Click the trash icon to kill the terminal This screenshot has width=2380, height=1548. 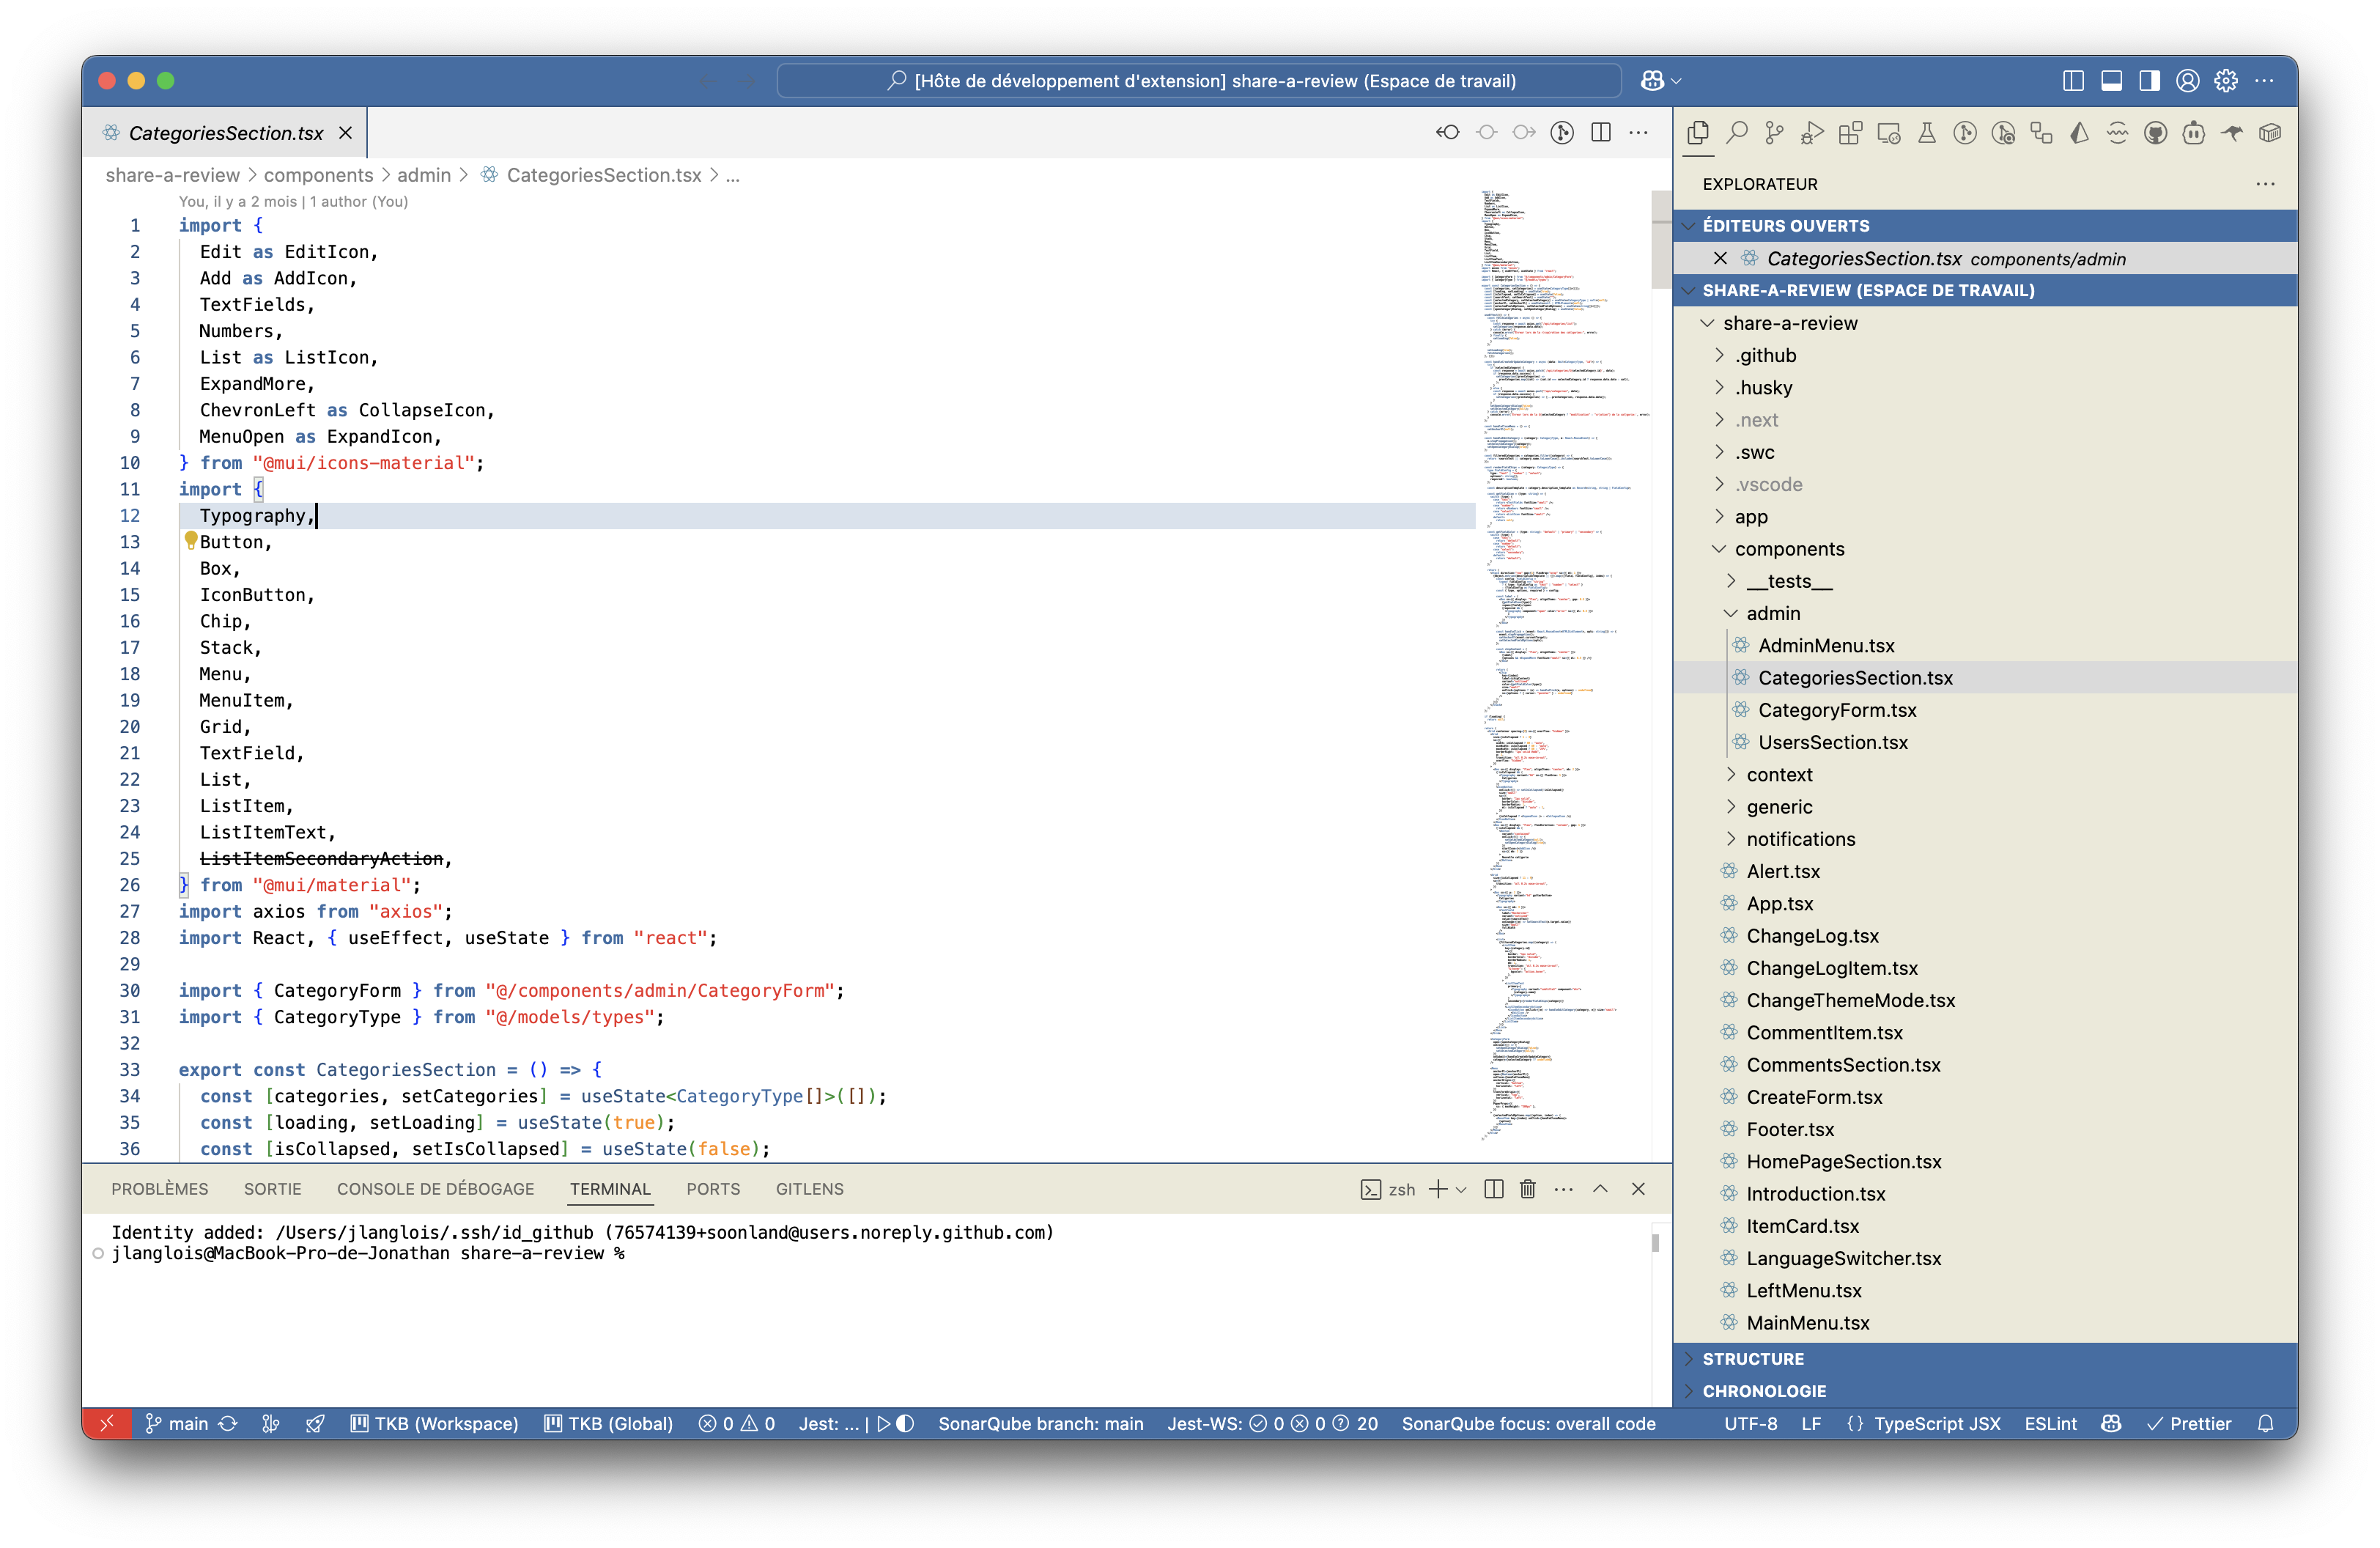coord(1527,1189)
